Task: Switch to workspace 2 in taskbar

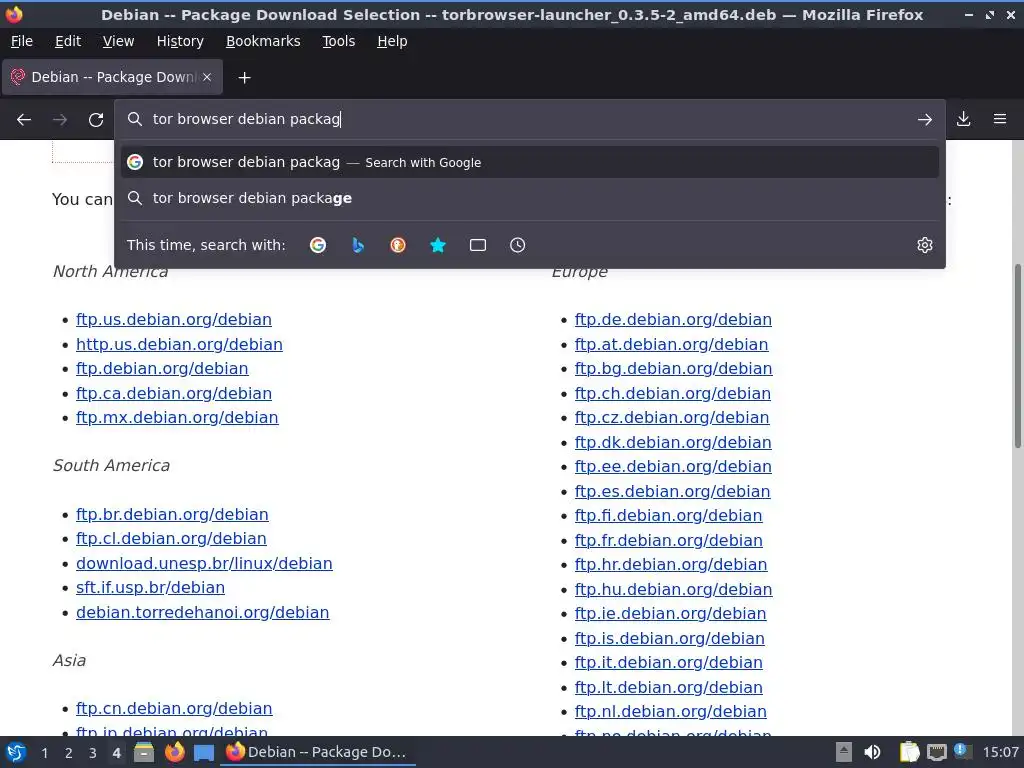Action: click(69, 753)
